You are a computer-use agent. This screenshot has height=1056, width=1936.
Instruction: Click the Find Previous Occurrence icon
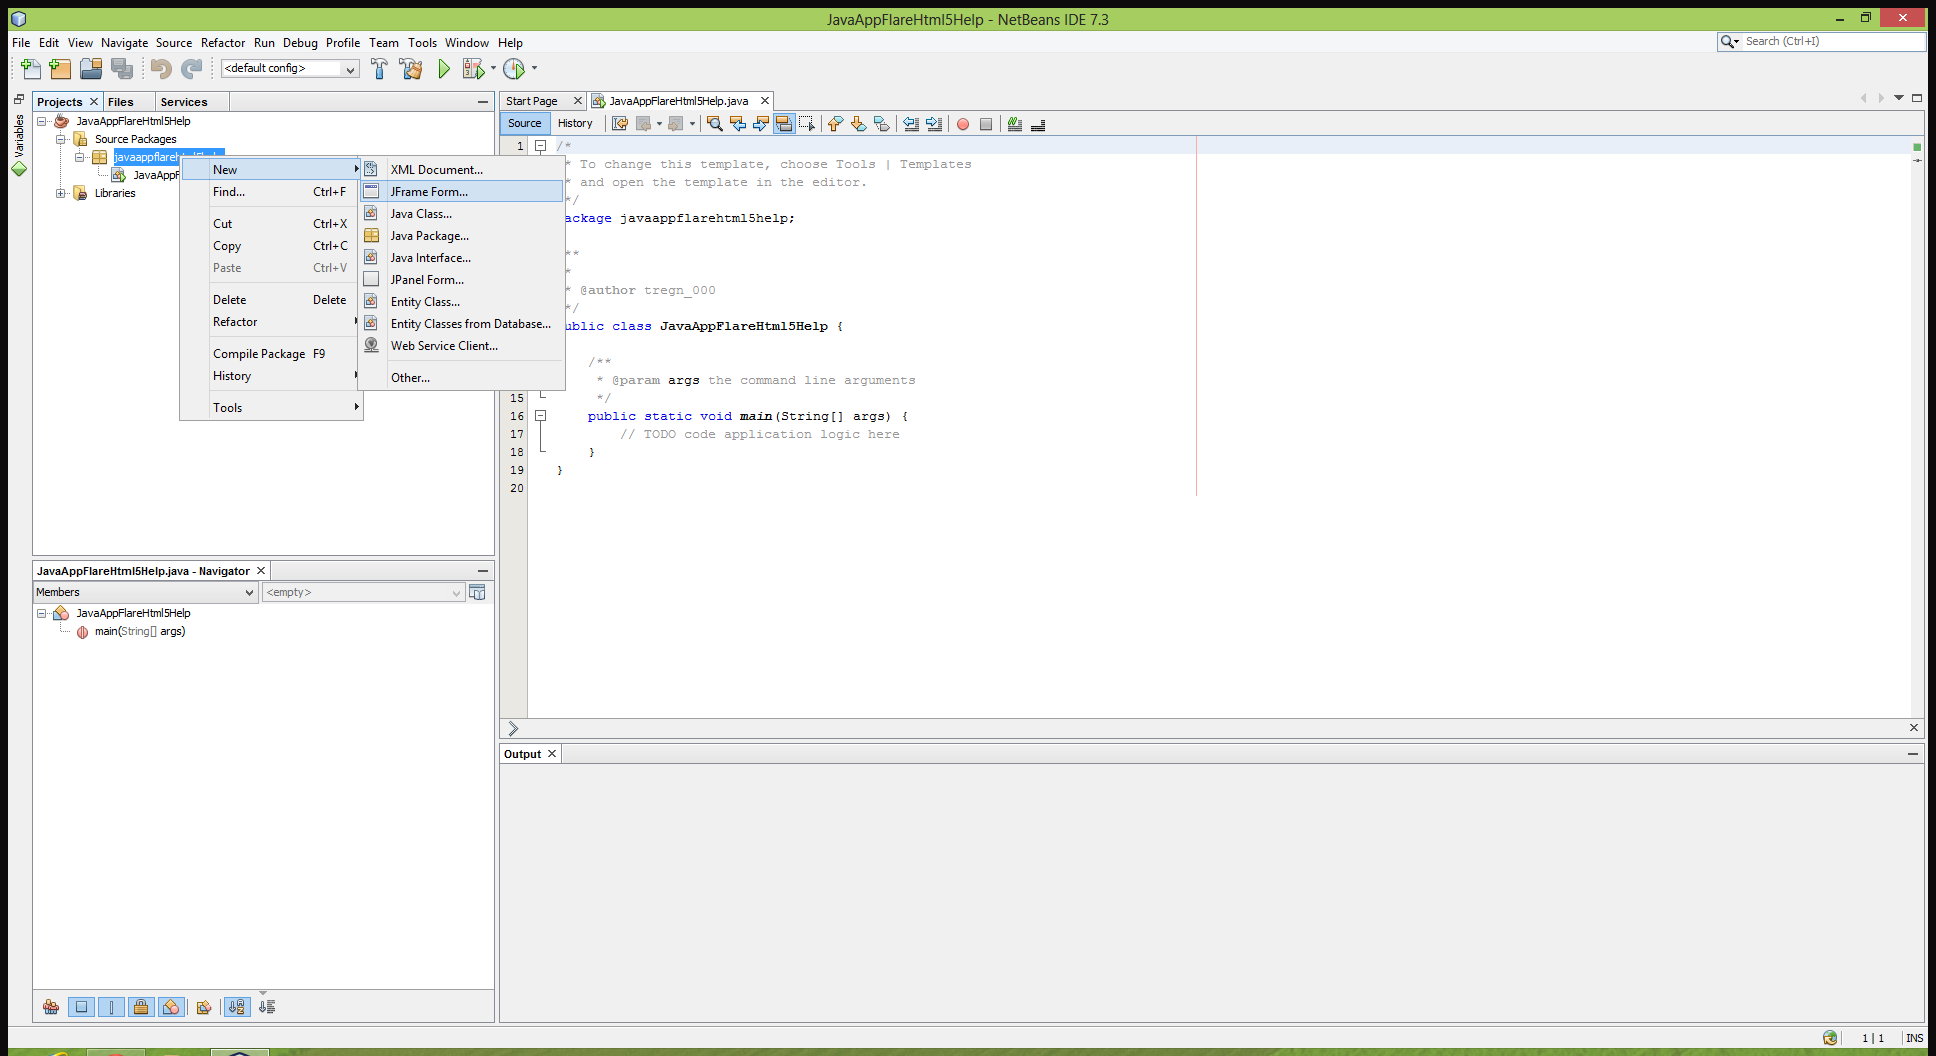pyautogui.click(x=738, y=124)
